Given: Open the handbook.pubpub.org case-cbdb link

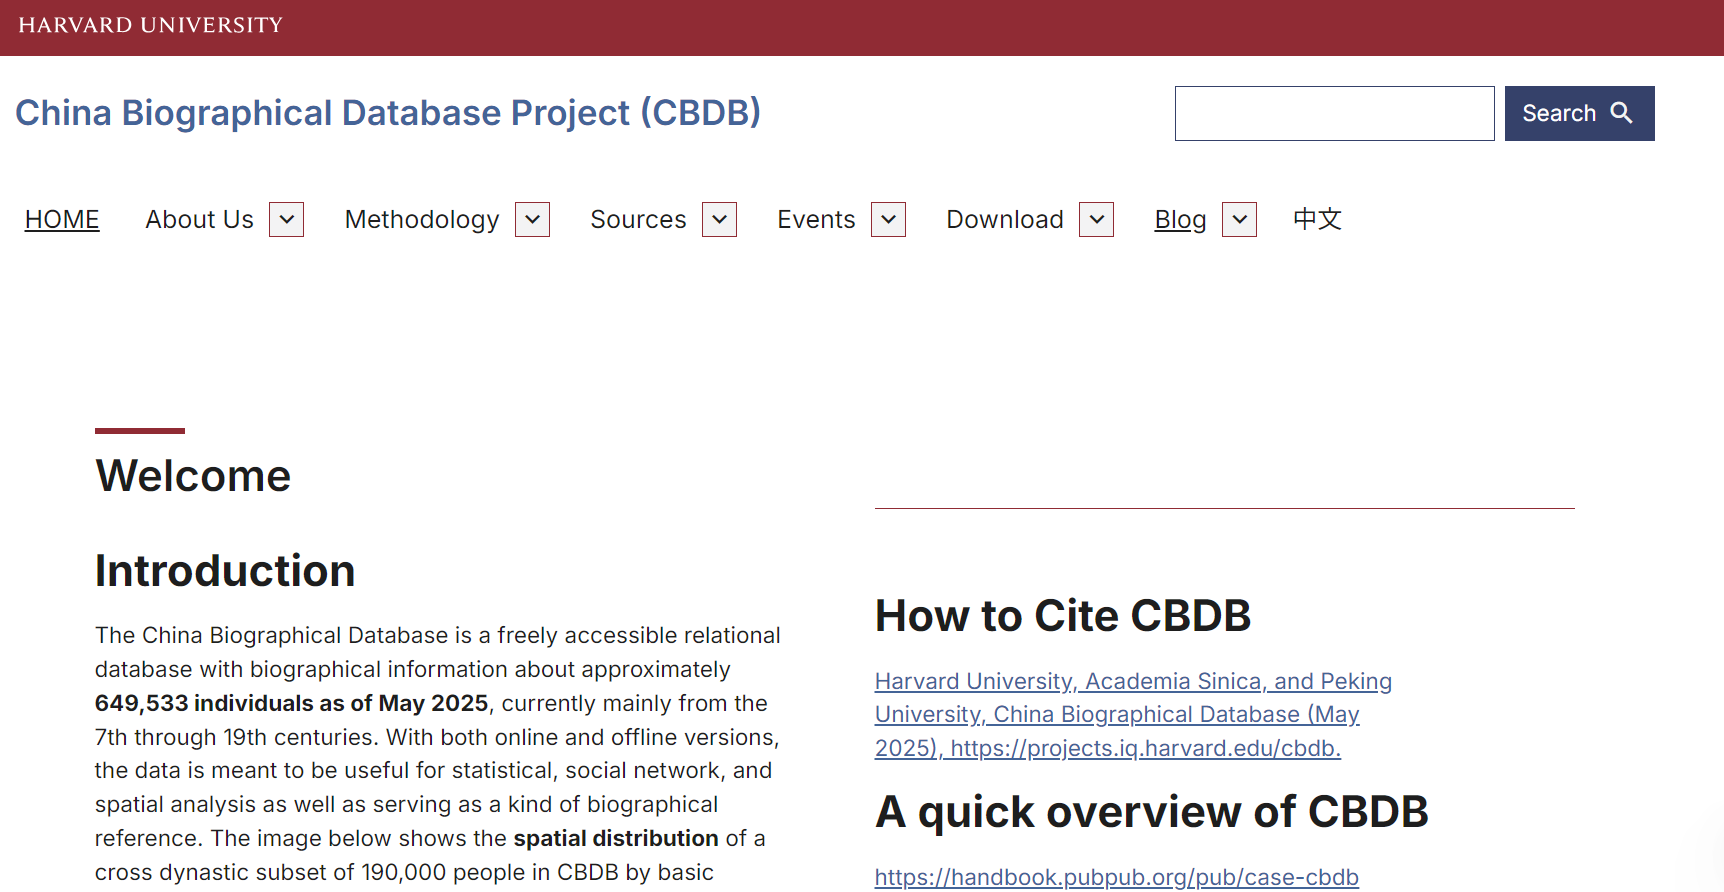Looking at the screenshot, I should (x=1116, y=877).
